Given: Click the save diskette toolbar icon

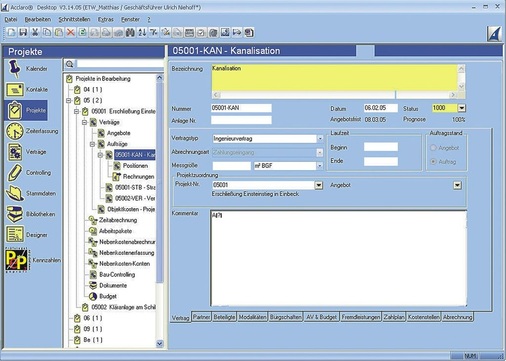Looking at the screenshot, I should point(23,32).
